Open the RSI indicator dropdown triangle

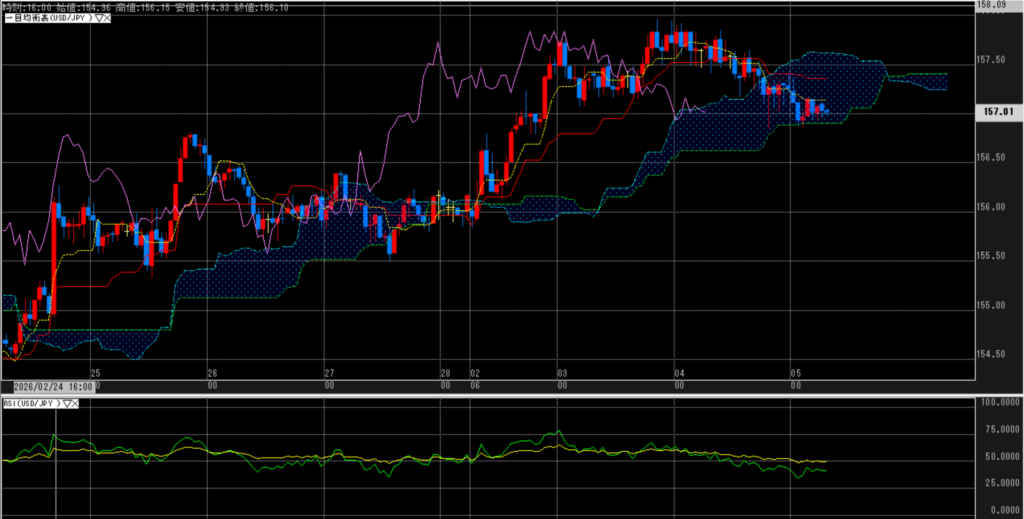pos(69,402)
